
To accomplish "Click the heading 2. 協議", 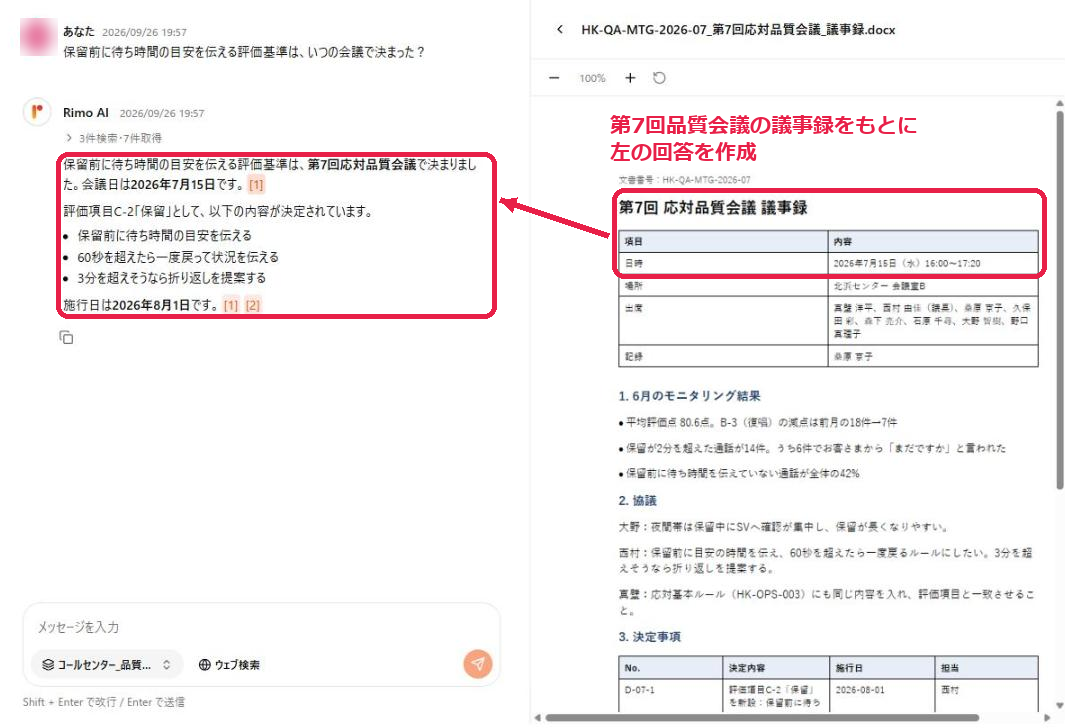I will [x=637, y=500].
